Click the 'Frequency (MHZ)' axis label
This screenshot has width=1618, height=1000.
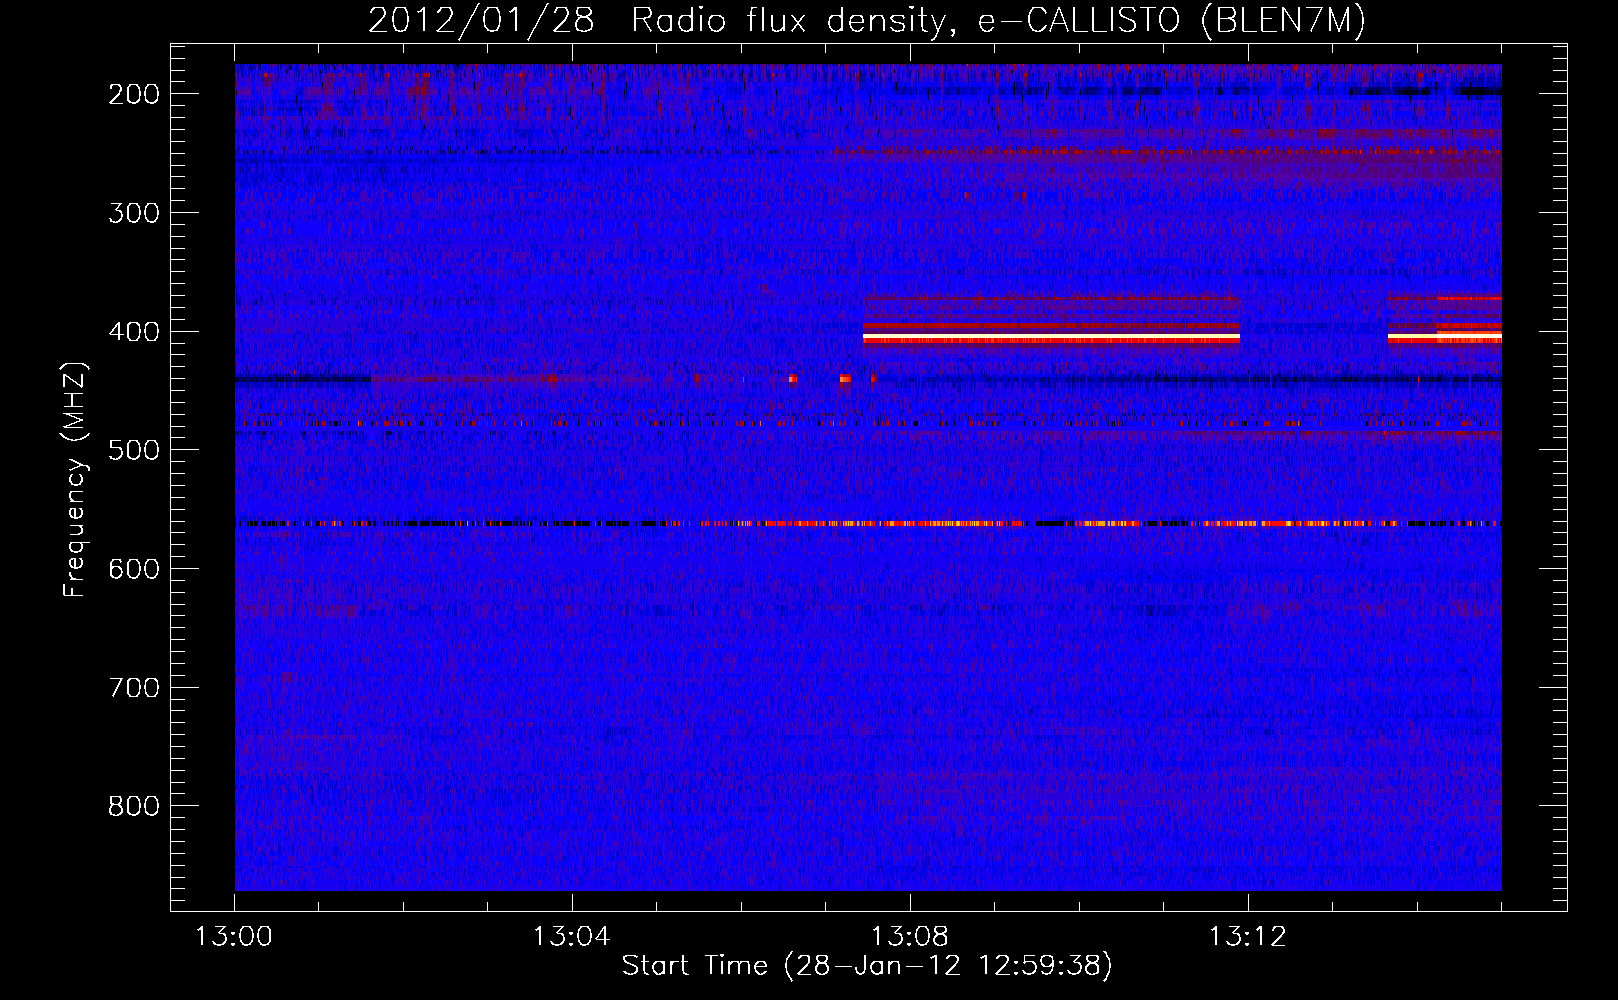point(75,479)
